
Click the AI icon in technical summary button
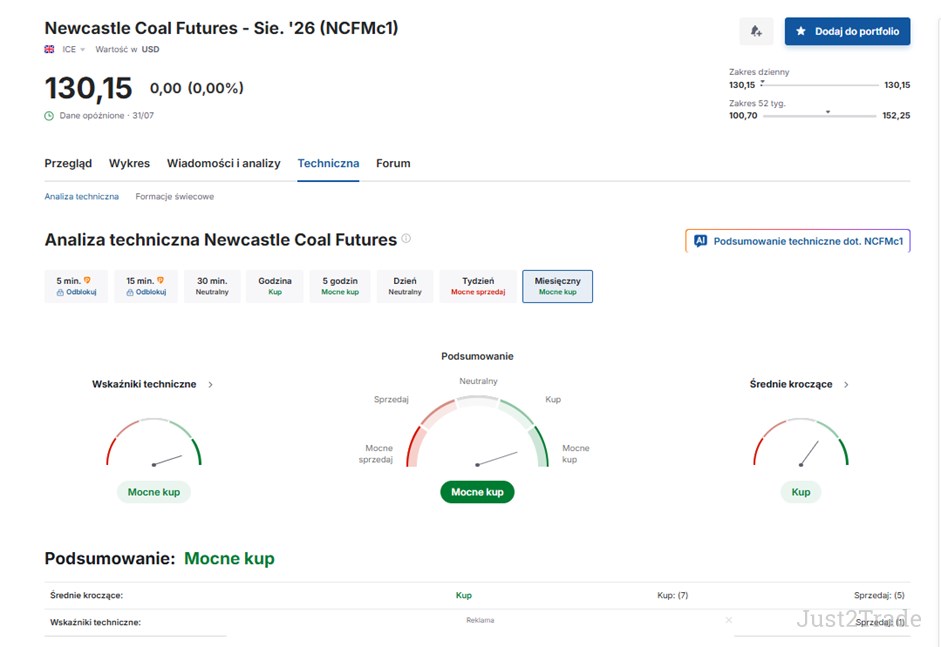click(700, 241)
